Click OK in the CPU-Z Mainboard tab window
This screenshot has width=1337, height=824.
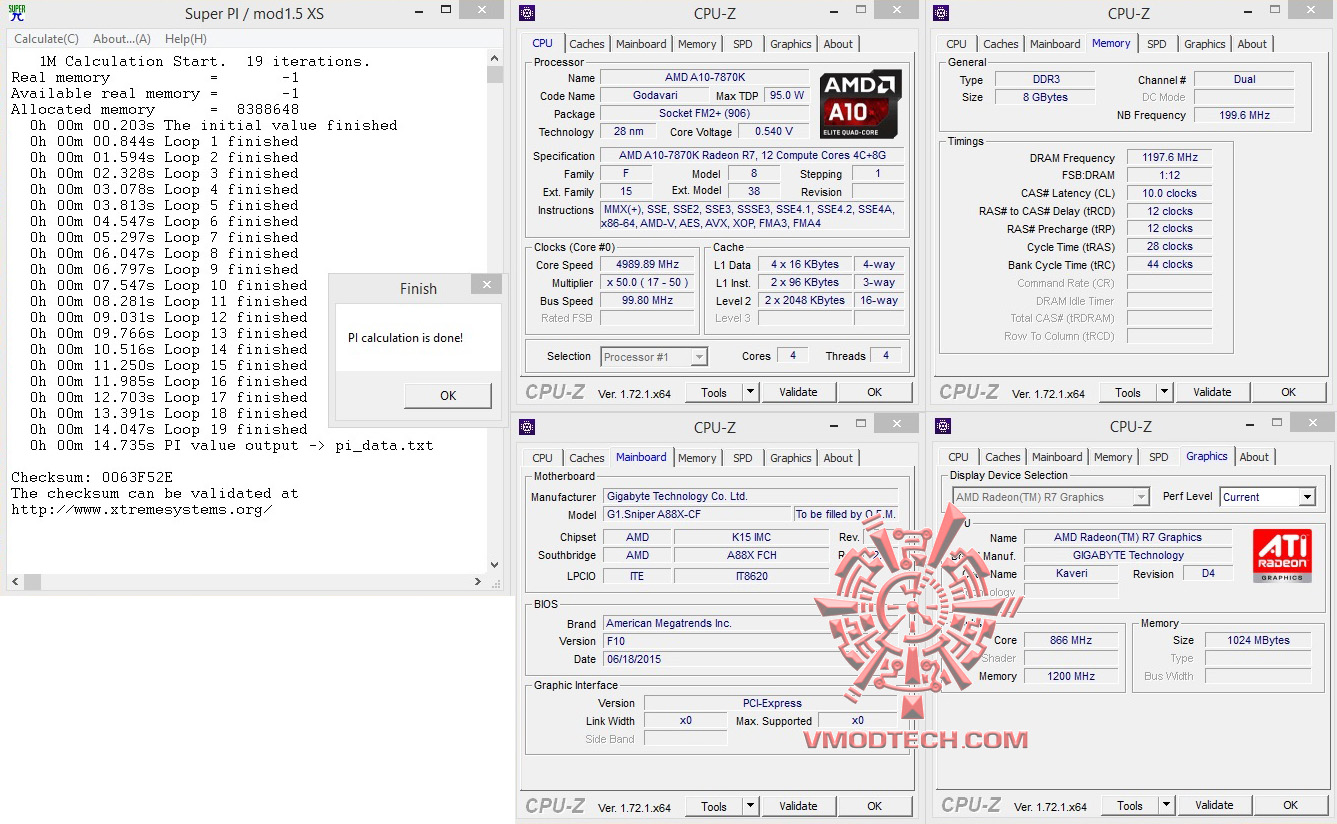pos(874,806)
